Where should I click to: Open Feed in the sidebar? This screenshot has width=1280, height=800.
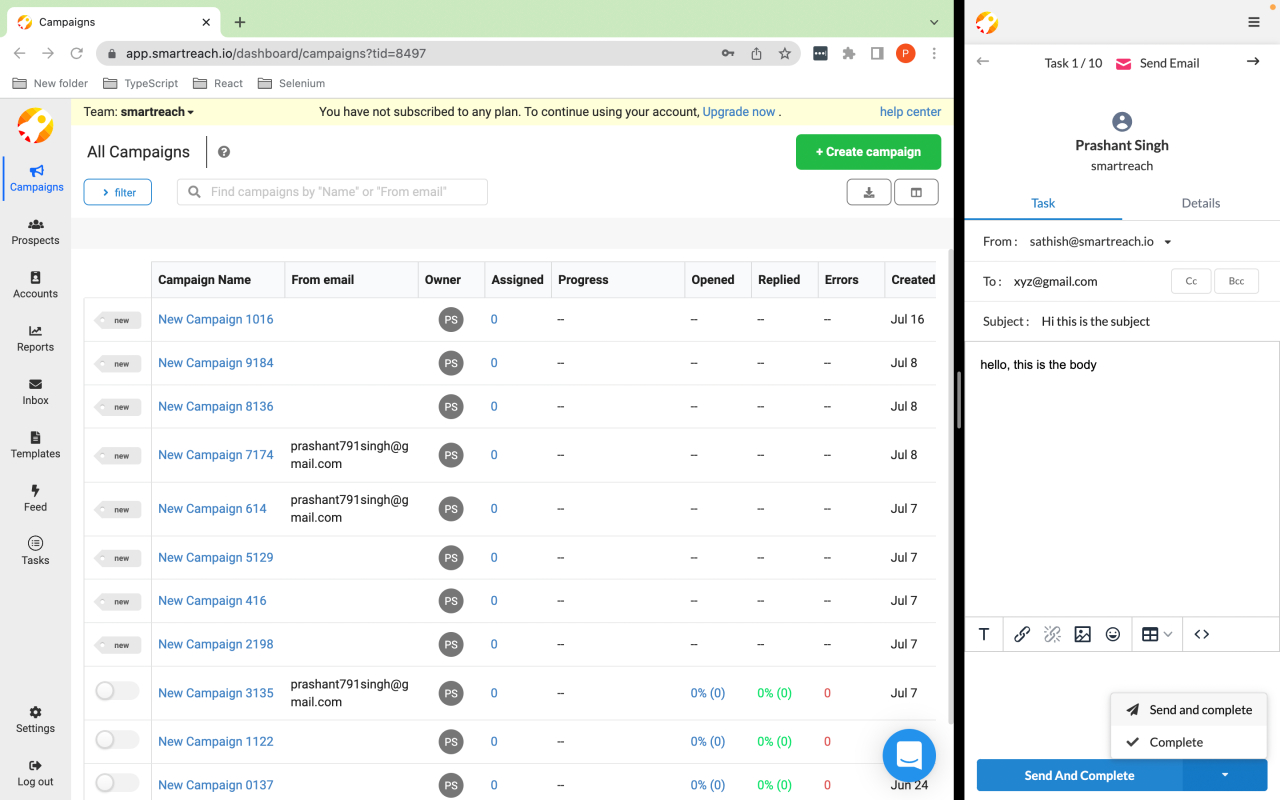coord(36,498)
